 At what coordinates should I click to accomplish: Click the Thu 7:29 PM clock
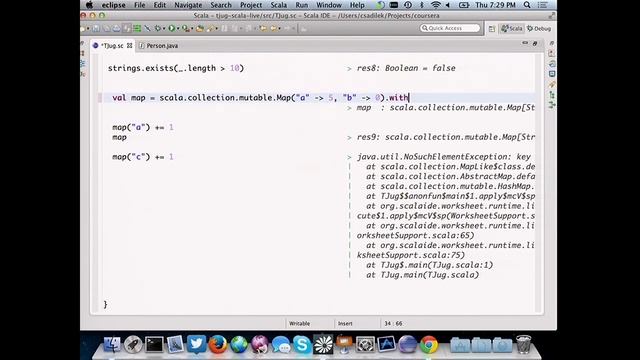point(496,5)
